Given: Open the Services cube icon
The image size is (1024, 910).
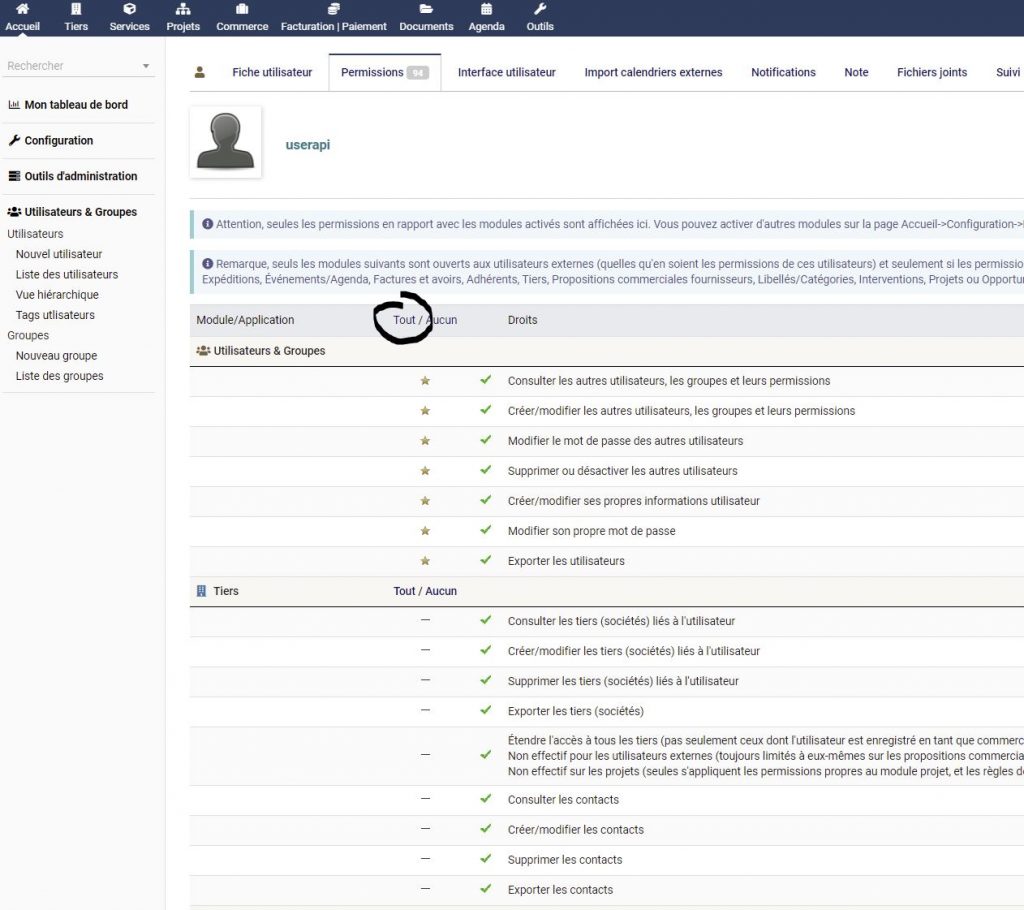Looking at the screenshot, I should tap(128, 9).
